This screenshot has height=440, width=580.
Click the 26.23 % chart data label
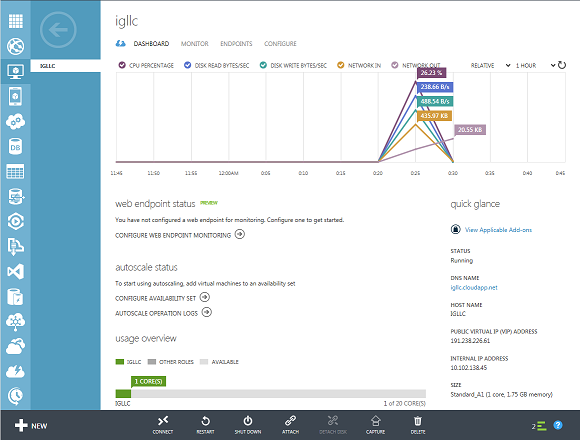pos(431,72)
